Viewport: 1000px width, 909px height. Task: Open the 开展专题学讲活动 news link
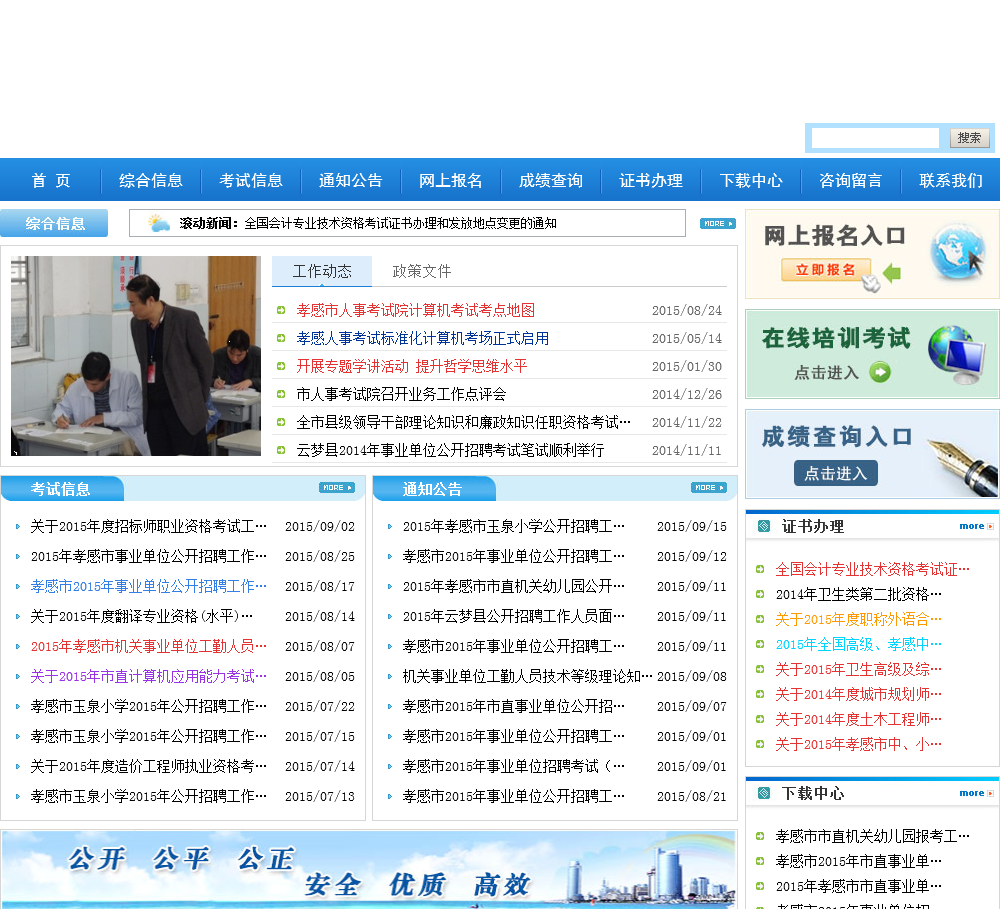coord(412,367)
